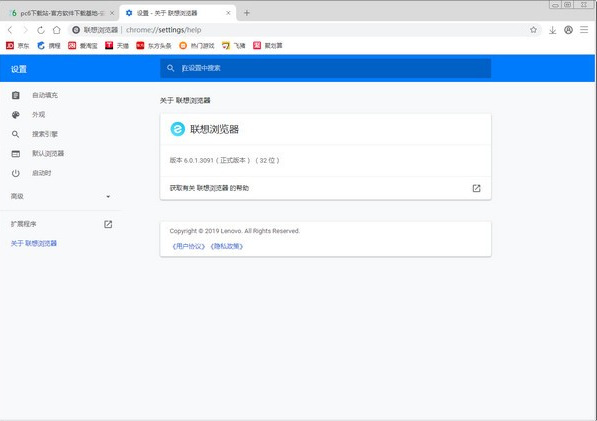The height and width of the screenshot is (421, 597).
Task: Open the 携程 bookmark
Action: pyautogui.click(x=49, y=46)
